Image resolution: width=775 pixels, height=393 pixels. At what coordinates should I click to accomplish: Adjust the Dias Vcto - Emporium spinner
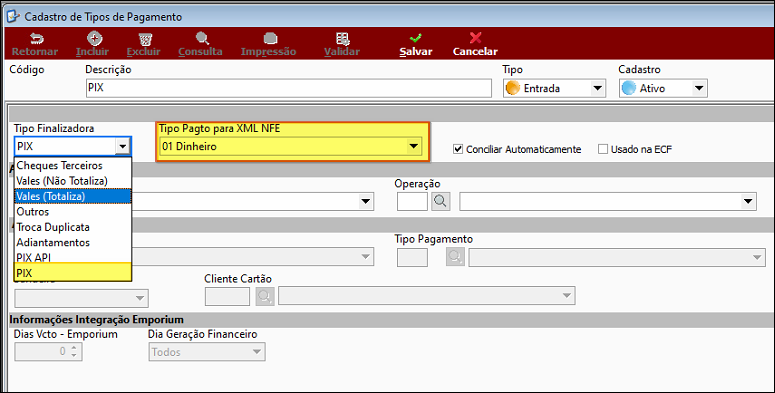(74, 351)
